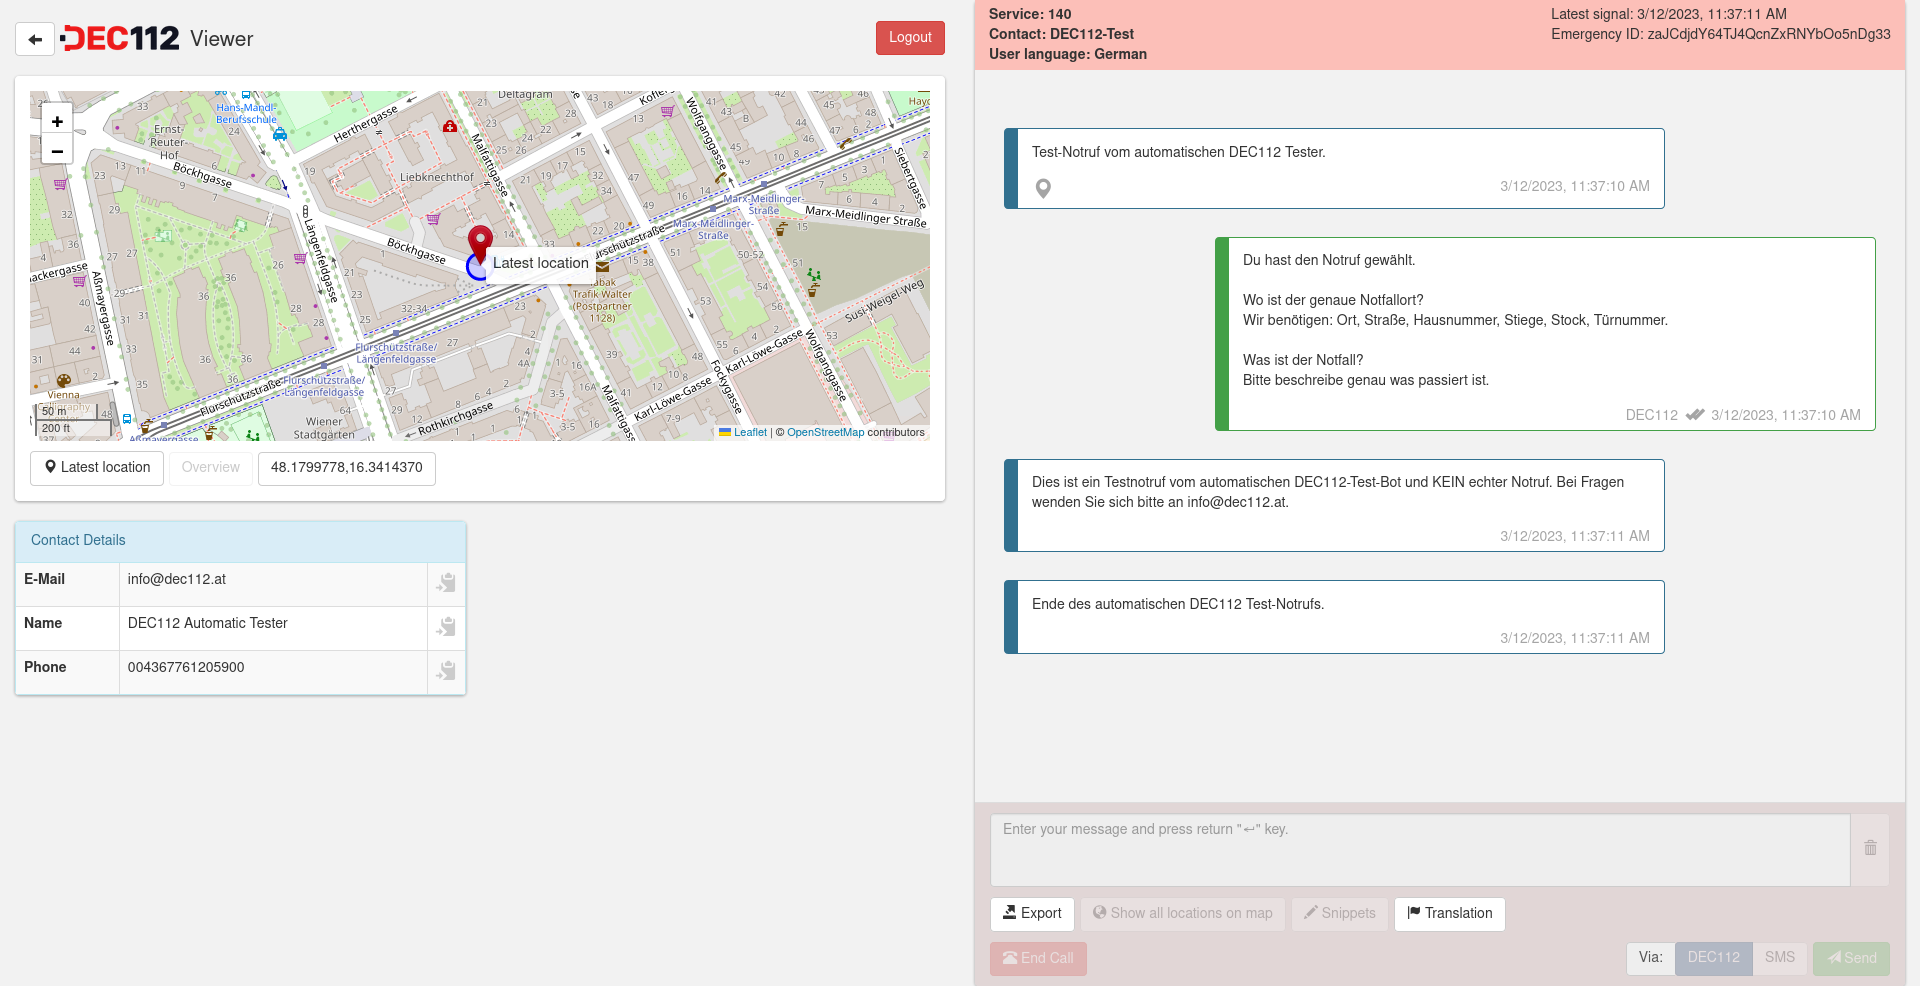Zoom out on the map
1920x986 pixels.
point(57,151)
